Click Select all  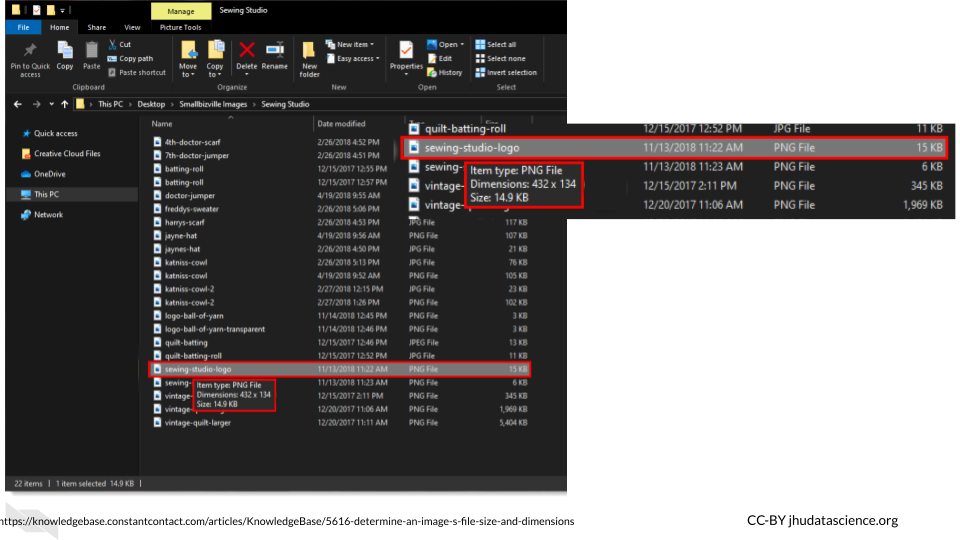tap(495, 45)
